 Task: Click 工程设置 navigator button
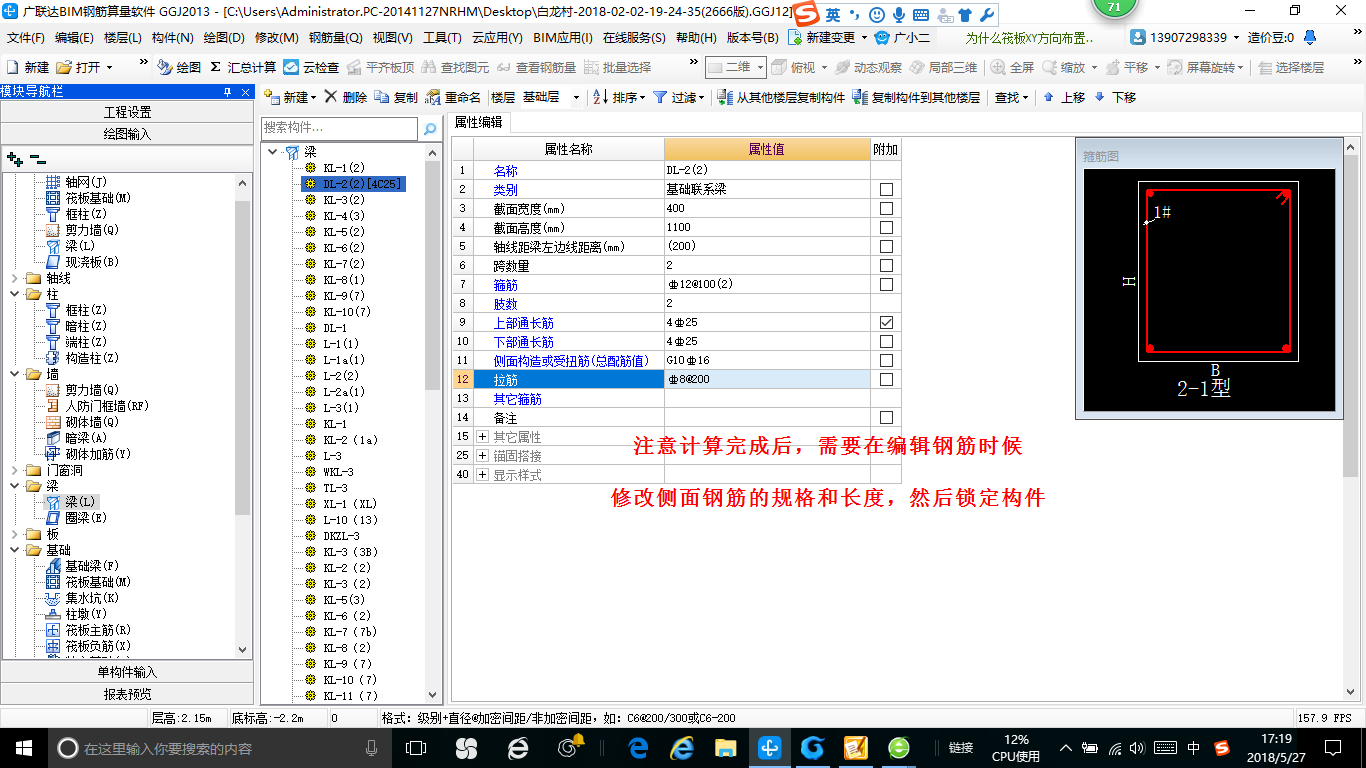[x=127, y=112]
